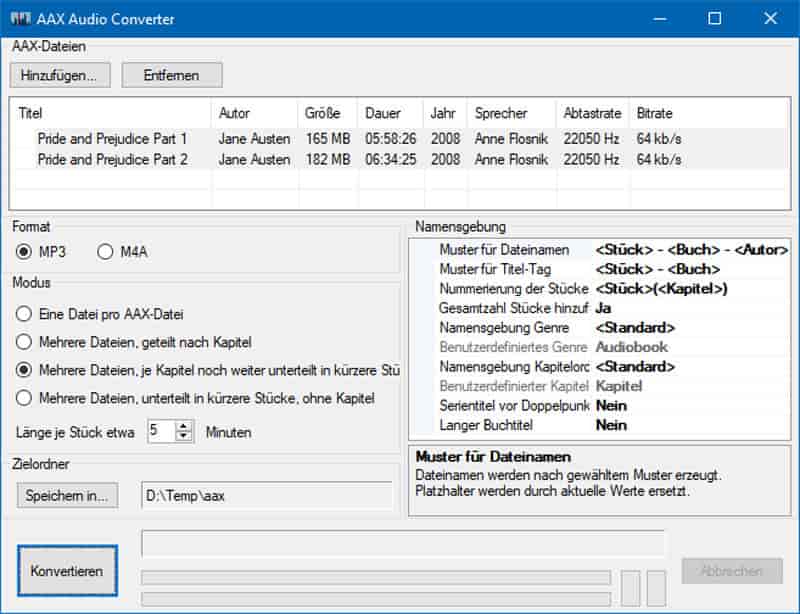Click the Hinzufügen button to add files

(x=59, y=74)
